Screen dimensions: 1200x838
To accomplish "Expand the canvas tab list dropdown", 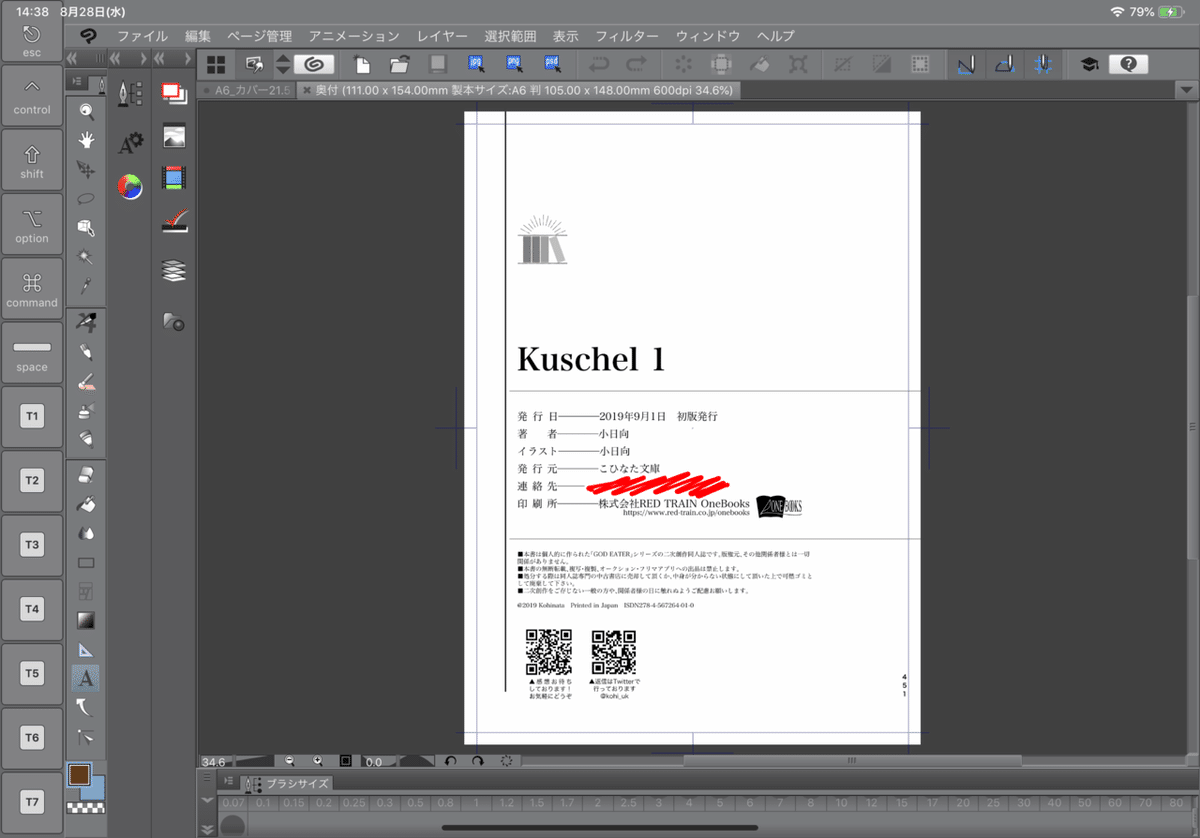I will tap(1188, 90).
